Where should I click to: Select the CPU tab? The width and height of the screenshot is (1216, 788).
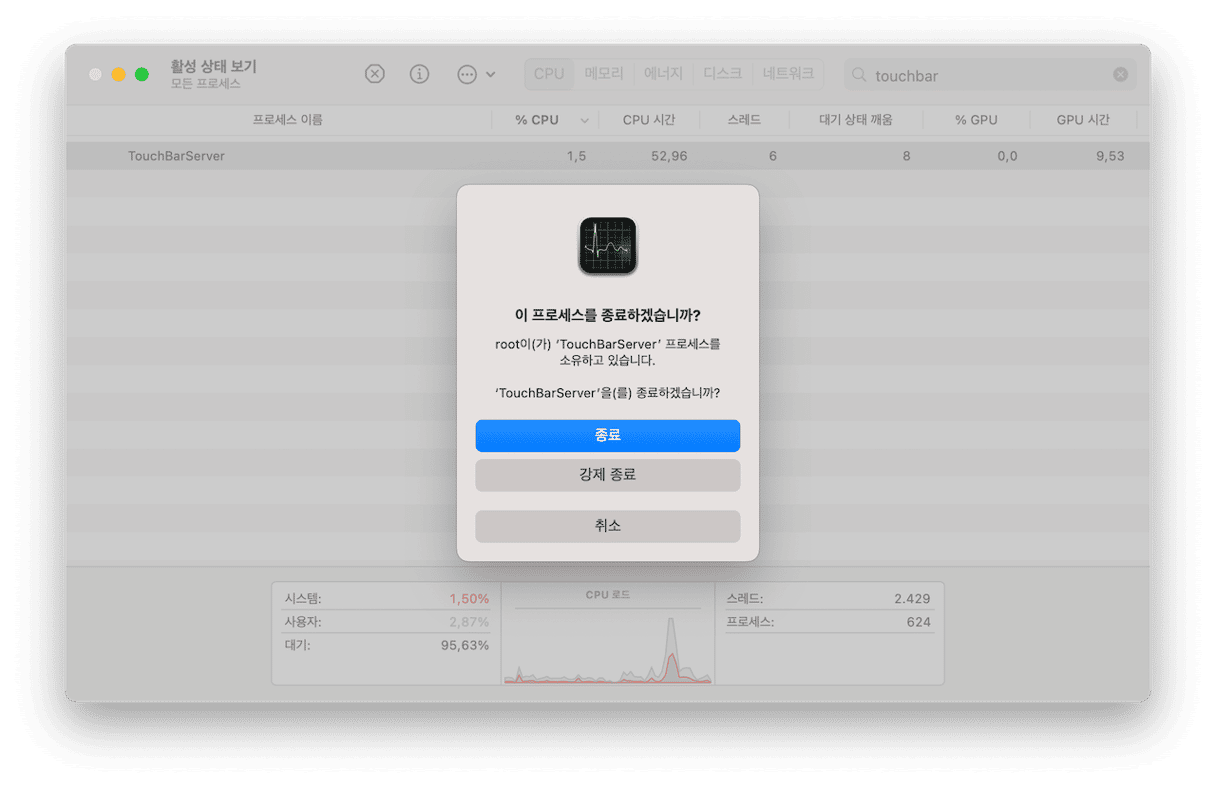(548, 74)
